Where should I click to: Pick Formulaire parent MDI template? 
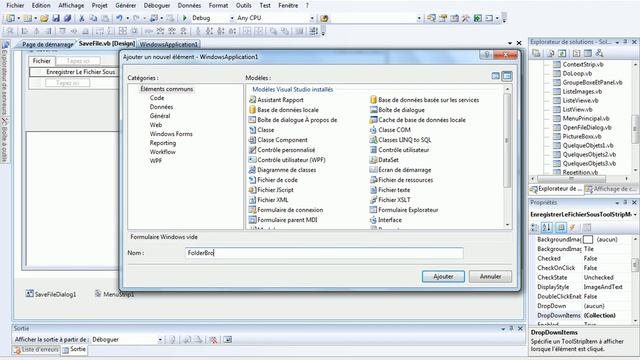tap(283, 220)
